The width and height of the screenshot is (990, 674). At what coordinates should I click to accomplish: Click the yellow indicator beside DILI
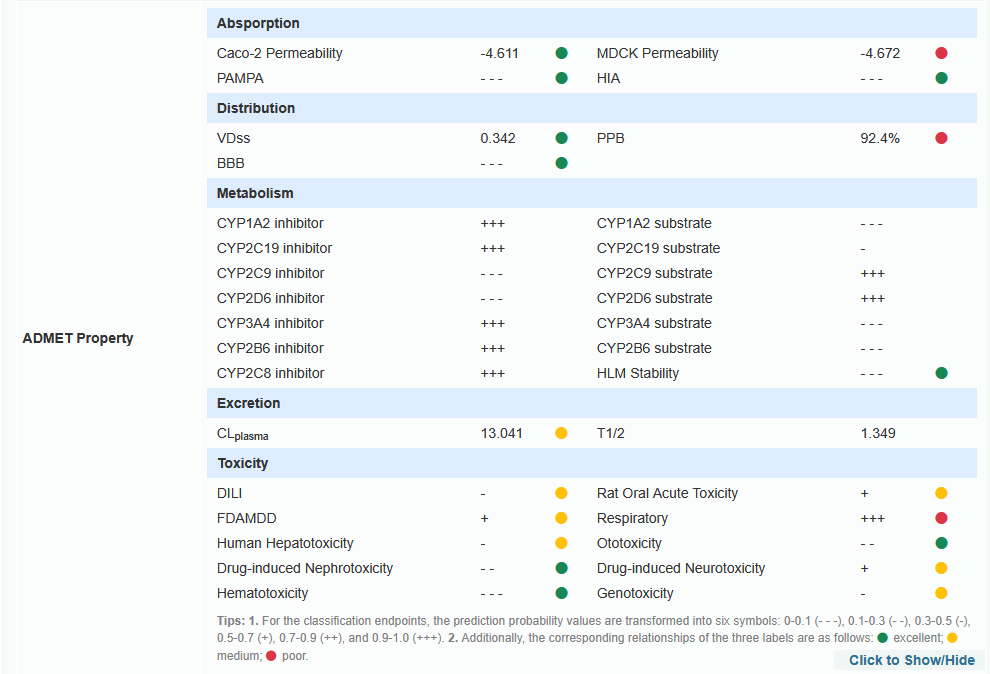(561, 493)
